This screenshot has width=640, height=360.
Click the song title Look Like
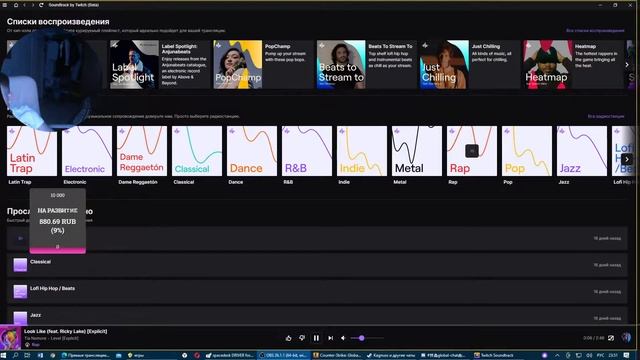65,331
